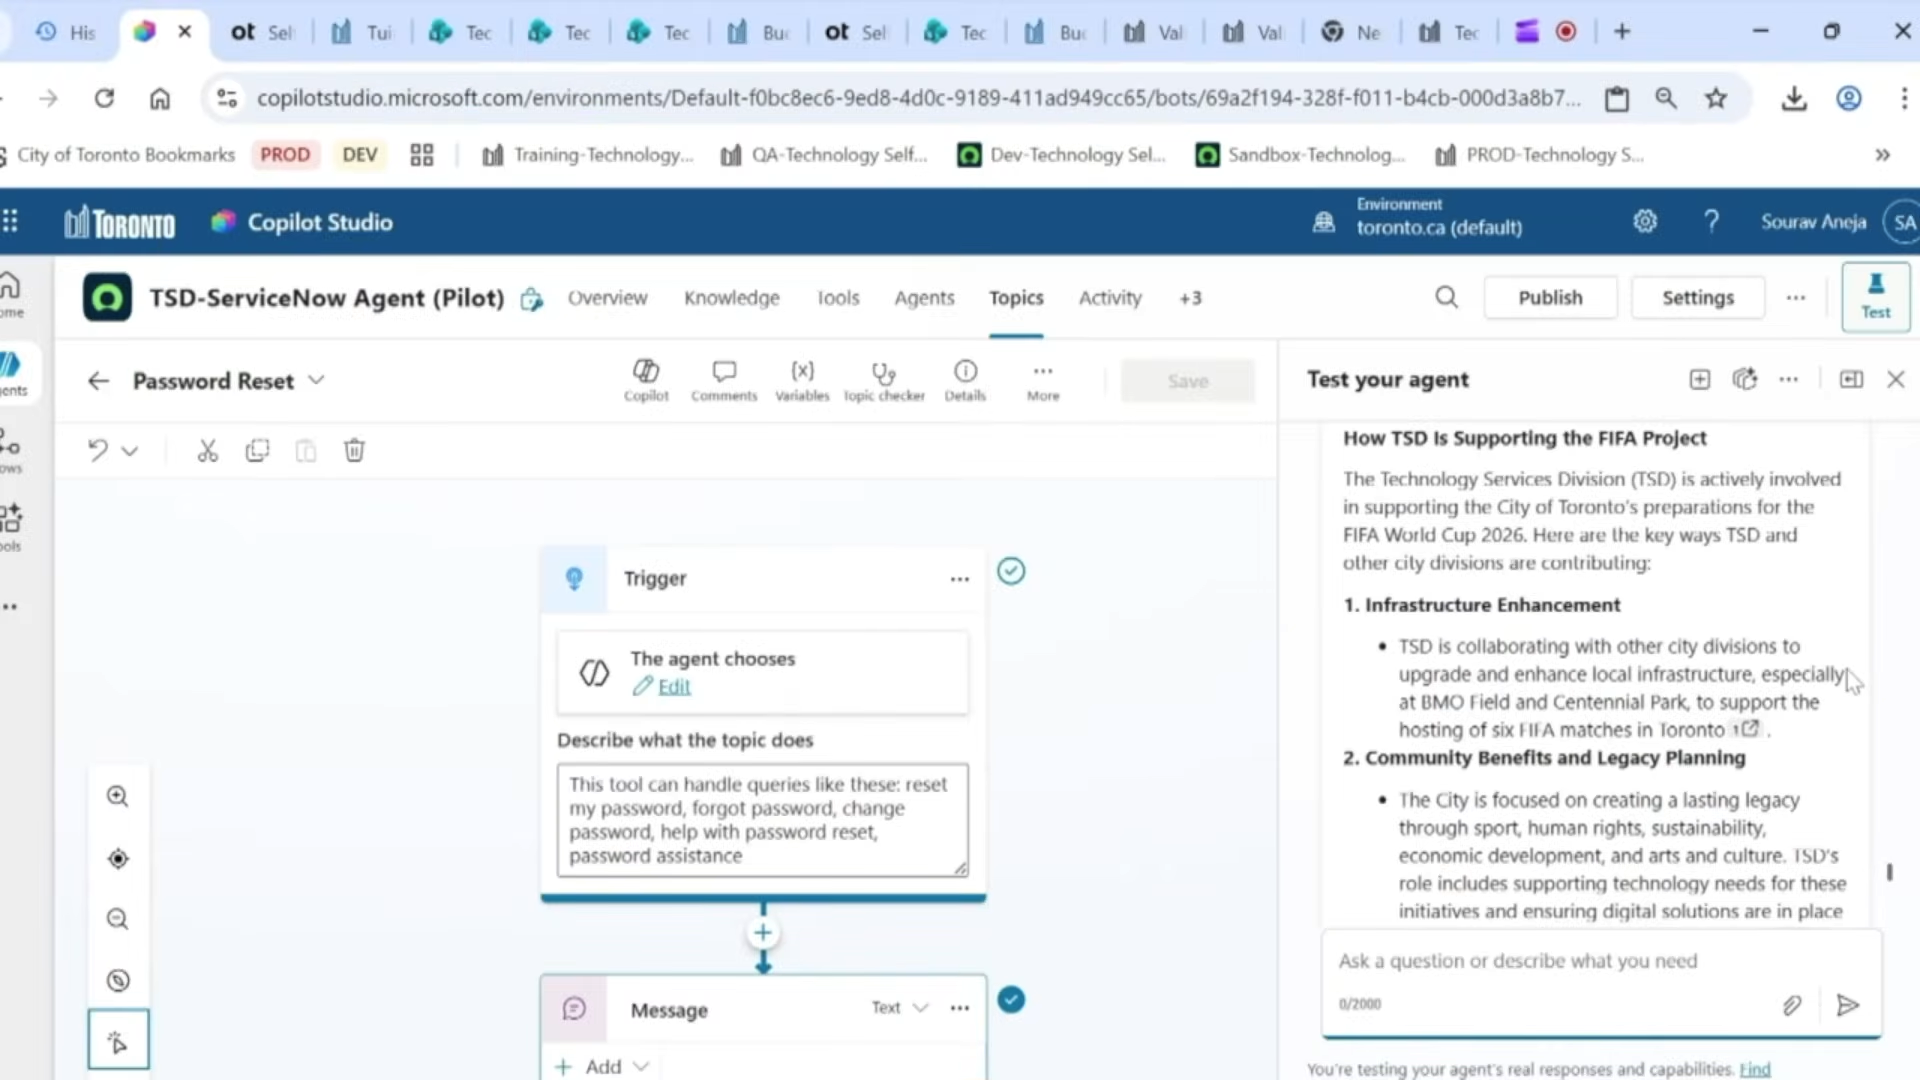Delete selected node with trash icon
Image resolution: width=1920 pixels, height=1080 pixels.
click(x=354, y=451)
